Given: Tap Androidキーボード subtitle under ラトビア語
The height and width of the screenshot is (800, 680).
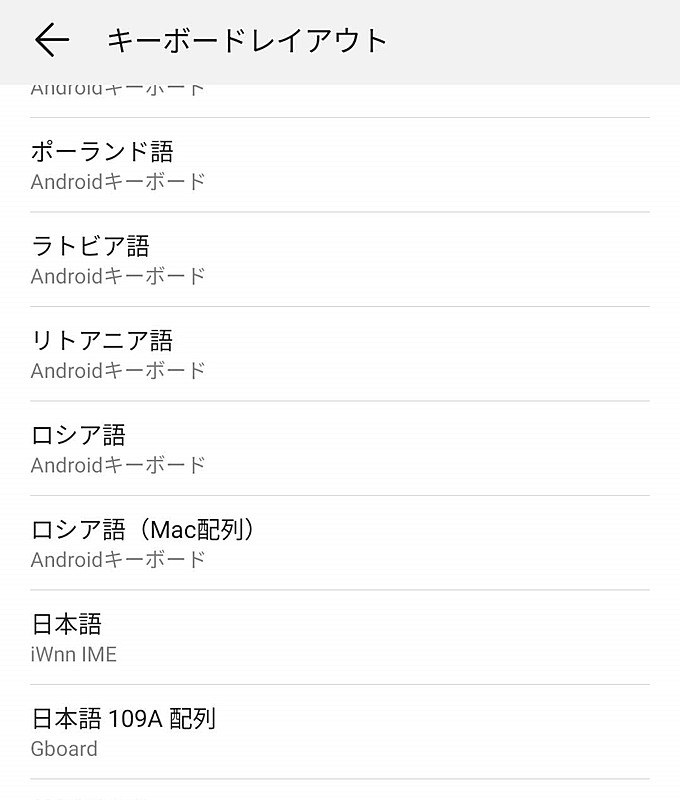Looking at the screenshot, I should coord(118,276).
